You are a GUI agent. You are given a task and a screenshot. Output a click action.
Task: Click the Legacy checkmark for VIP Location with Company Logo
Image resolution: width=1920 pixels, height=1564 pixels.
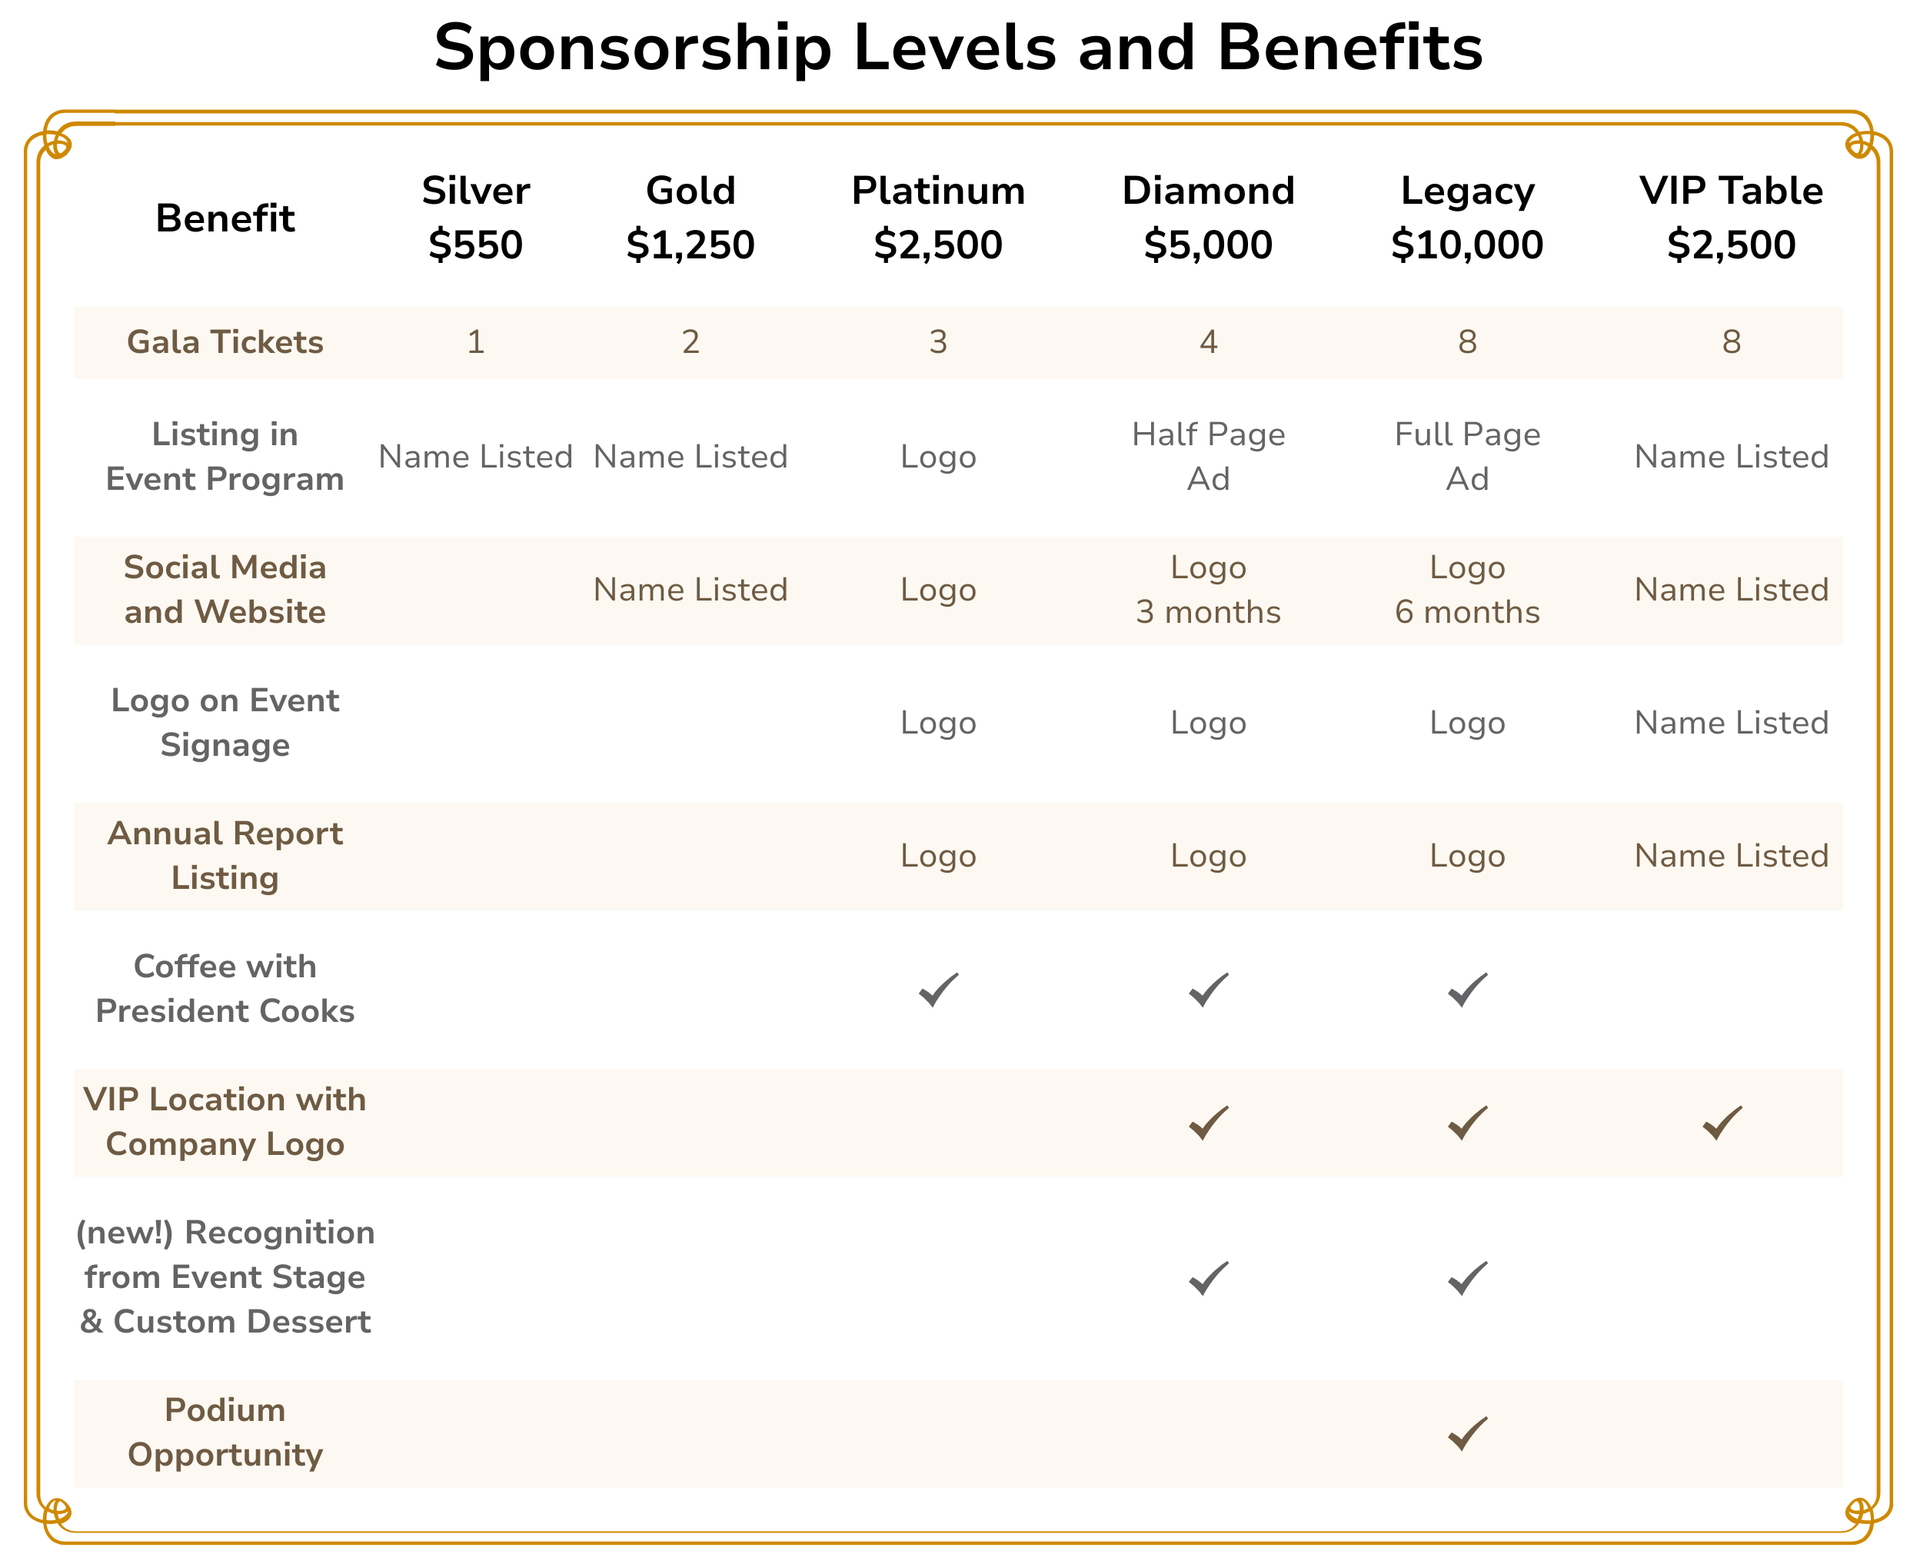1467,1123
